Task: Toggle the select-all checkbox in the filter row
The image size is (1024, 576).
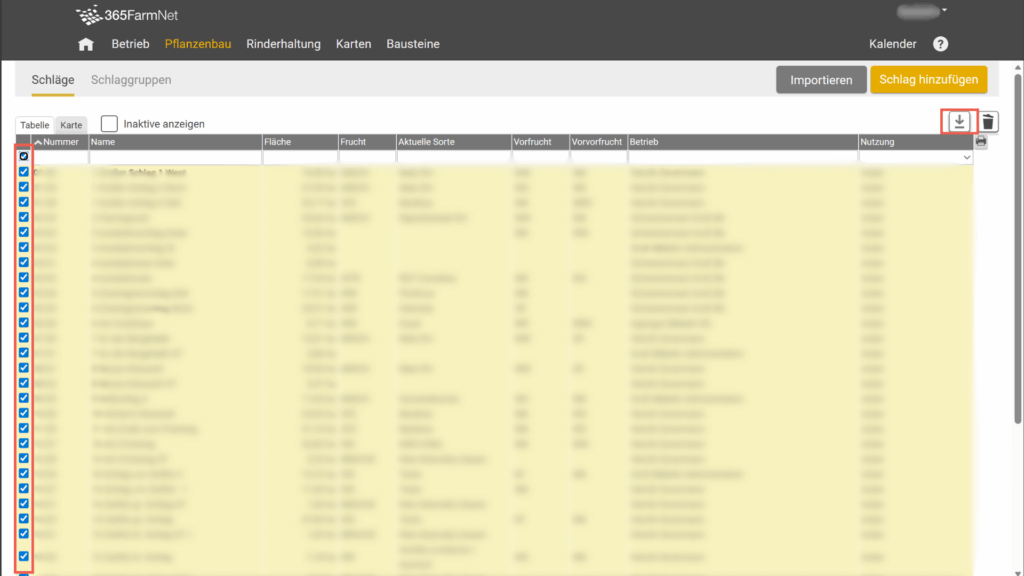Action: 23,157
